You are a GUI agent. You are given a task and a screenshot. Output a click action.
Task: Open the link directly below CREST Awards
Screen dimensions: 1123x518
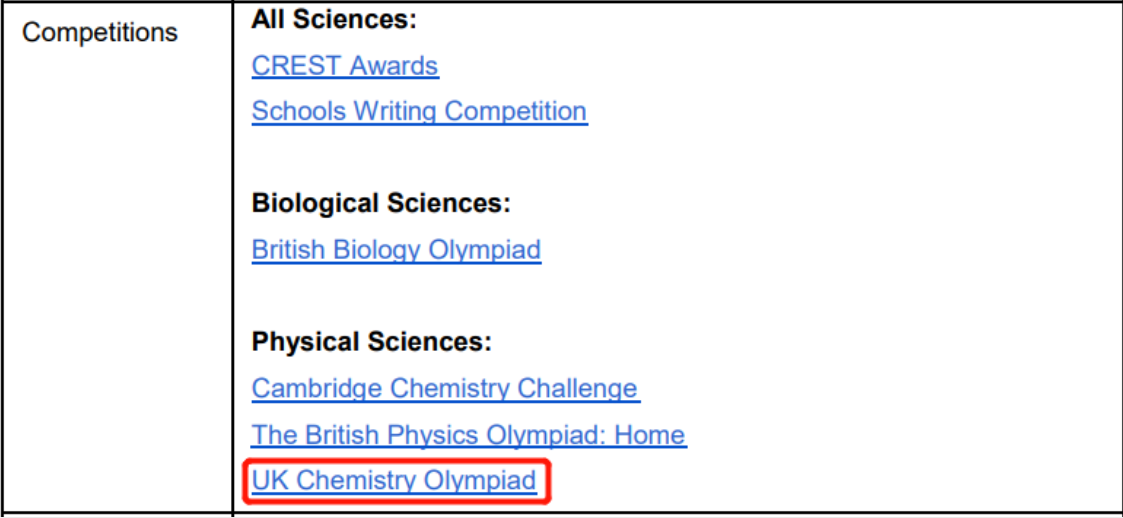click(419, 111)
